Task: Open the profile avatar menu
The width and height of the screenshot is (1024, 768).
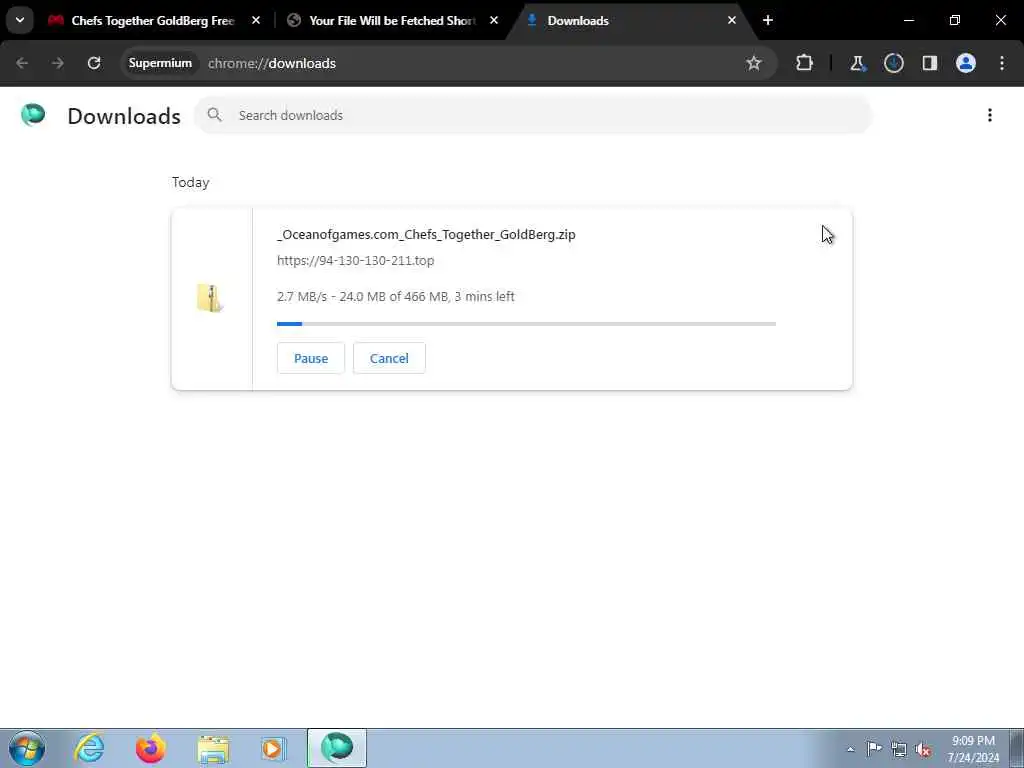Action: tap(966, 63)
